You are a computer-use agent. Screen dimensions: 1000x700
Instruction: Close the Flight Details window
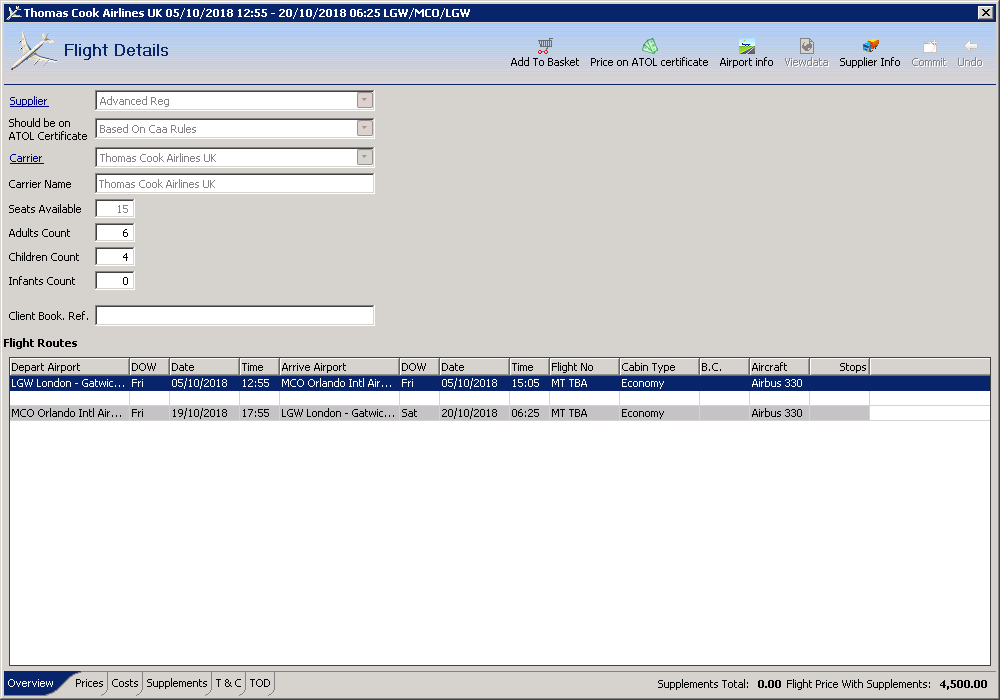pyautogui.click(x=985, y=12)
